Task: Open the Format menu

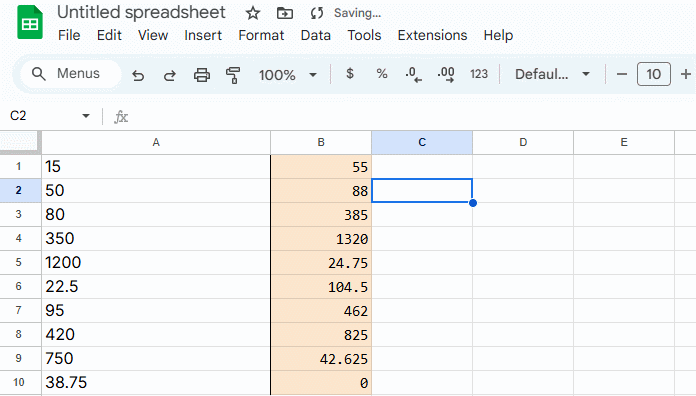Action: pos(261,35)
